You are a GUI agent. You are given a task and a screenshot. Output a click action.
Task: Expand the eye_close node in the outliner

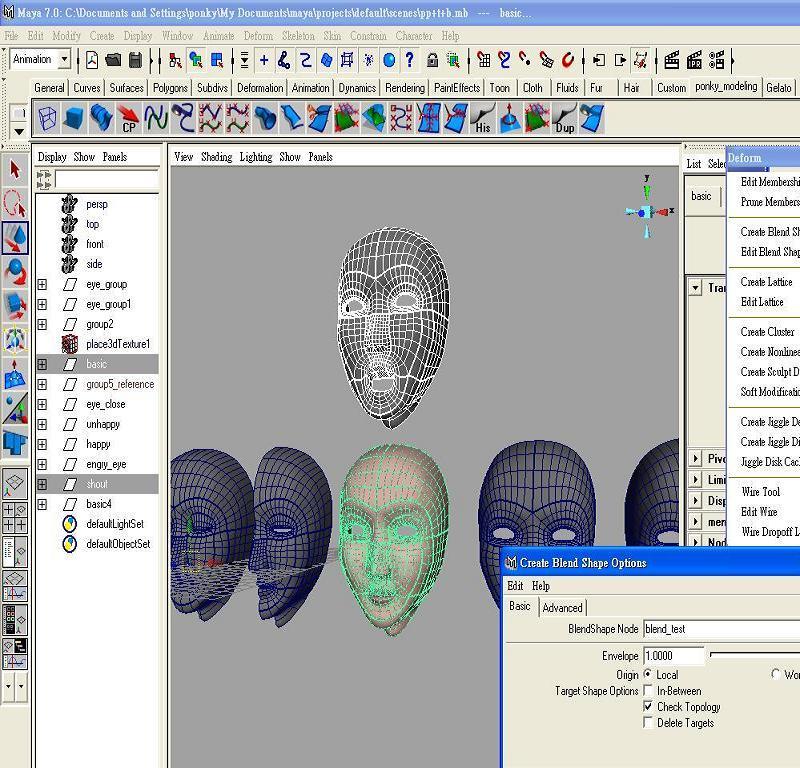coord(42,404)
